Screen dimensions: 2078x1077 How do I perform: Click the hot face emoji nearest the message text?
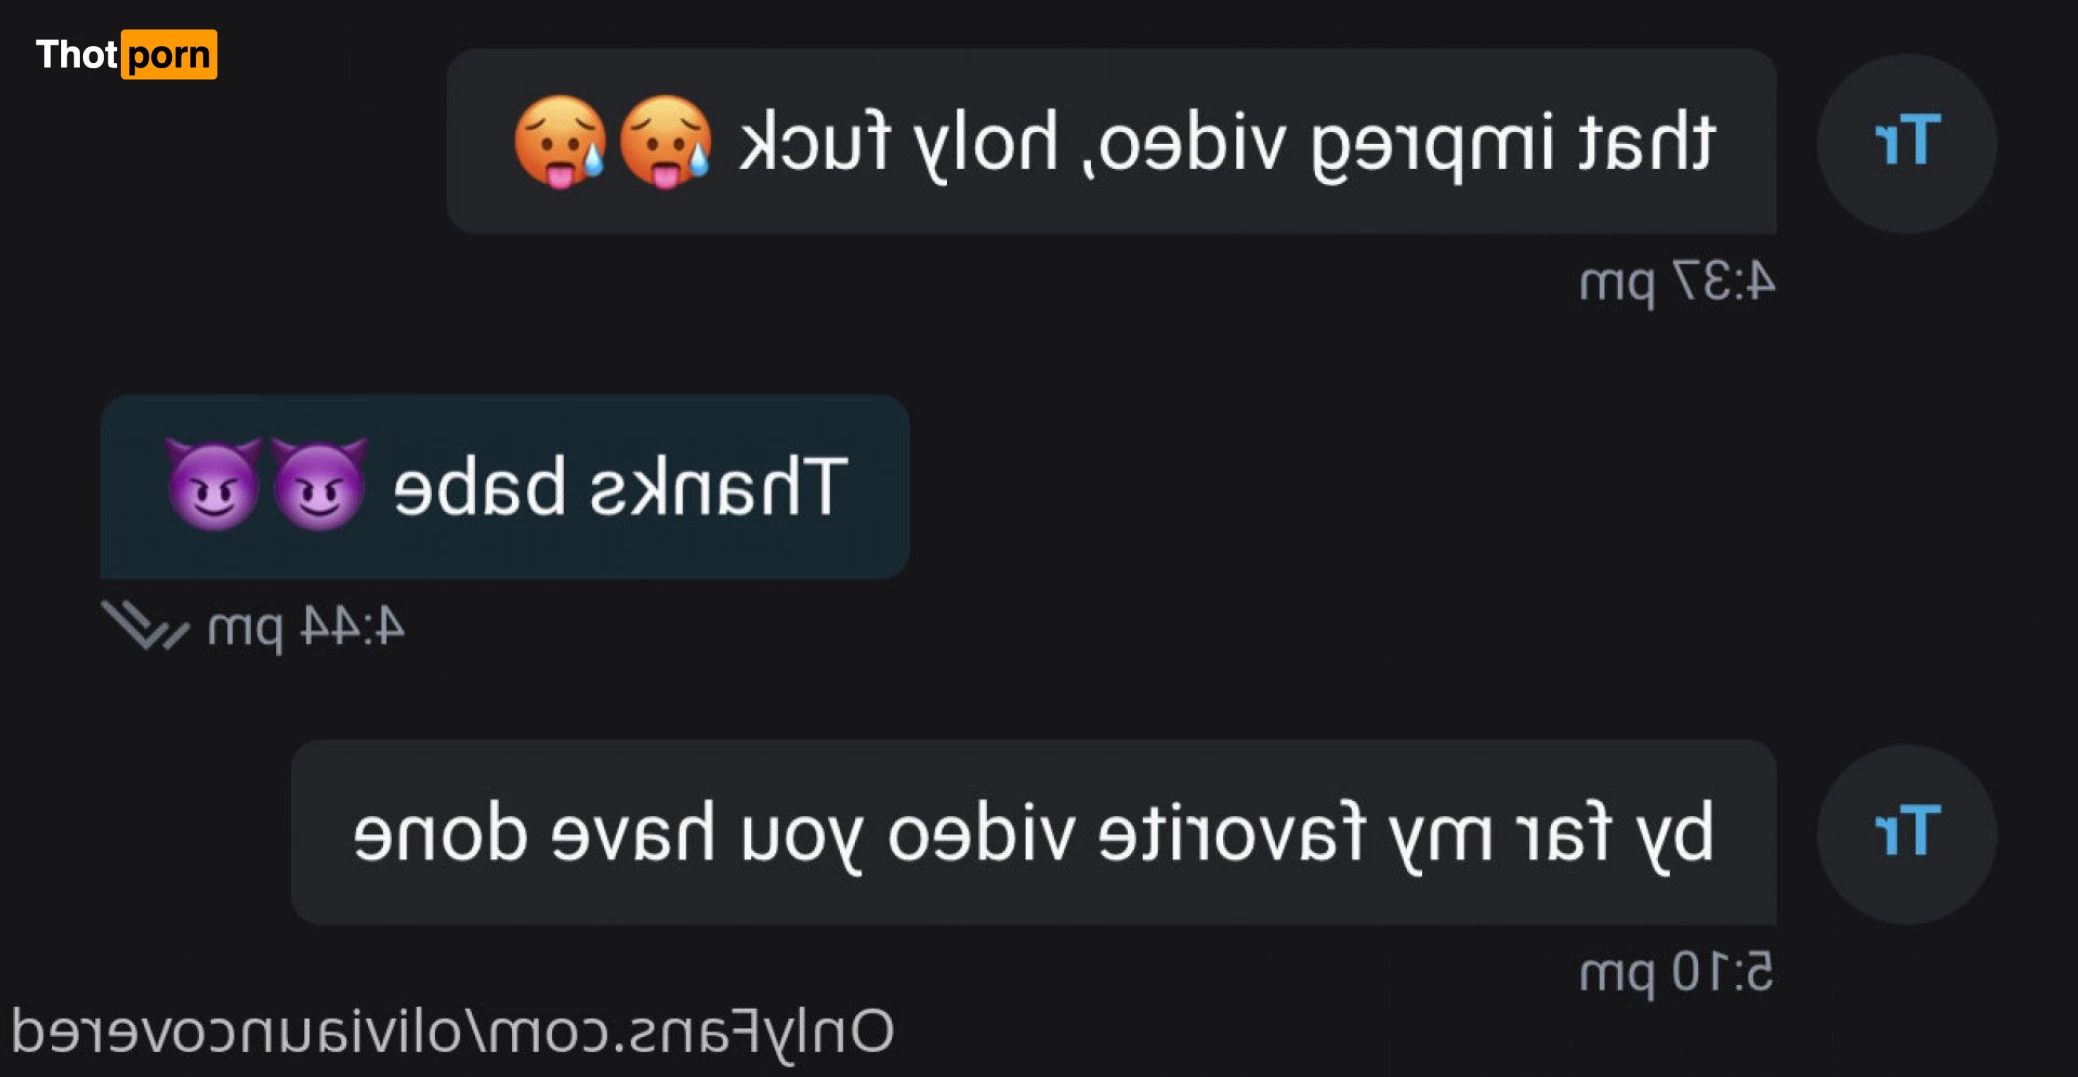tap(665, 143)
